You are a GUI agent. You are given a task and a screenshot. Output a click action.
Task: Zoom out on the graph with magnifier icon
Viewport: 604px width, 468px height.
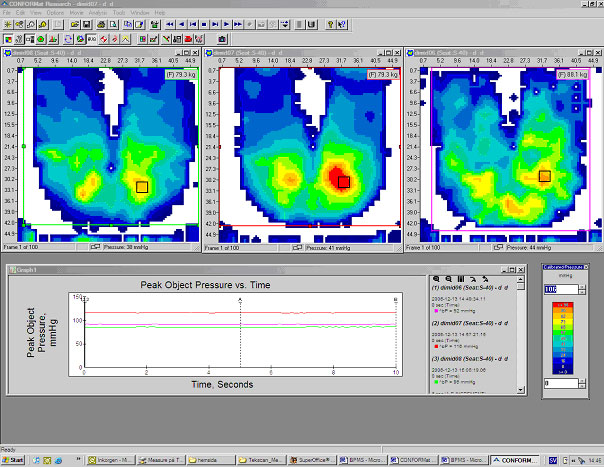(x=449, y=278)
